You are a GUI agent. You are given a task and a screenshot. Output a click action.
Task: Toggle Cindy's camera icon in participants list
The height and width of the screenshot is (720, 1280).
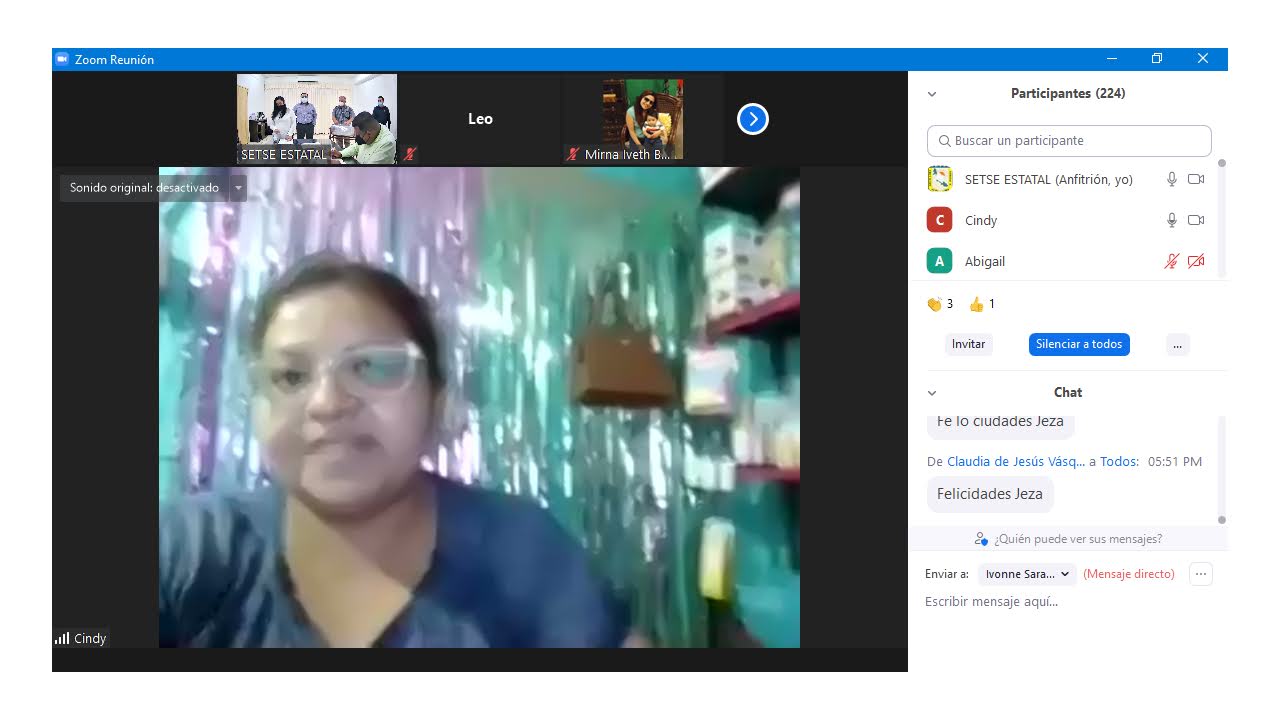tap(1196, 220)
